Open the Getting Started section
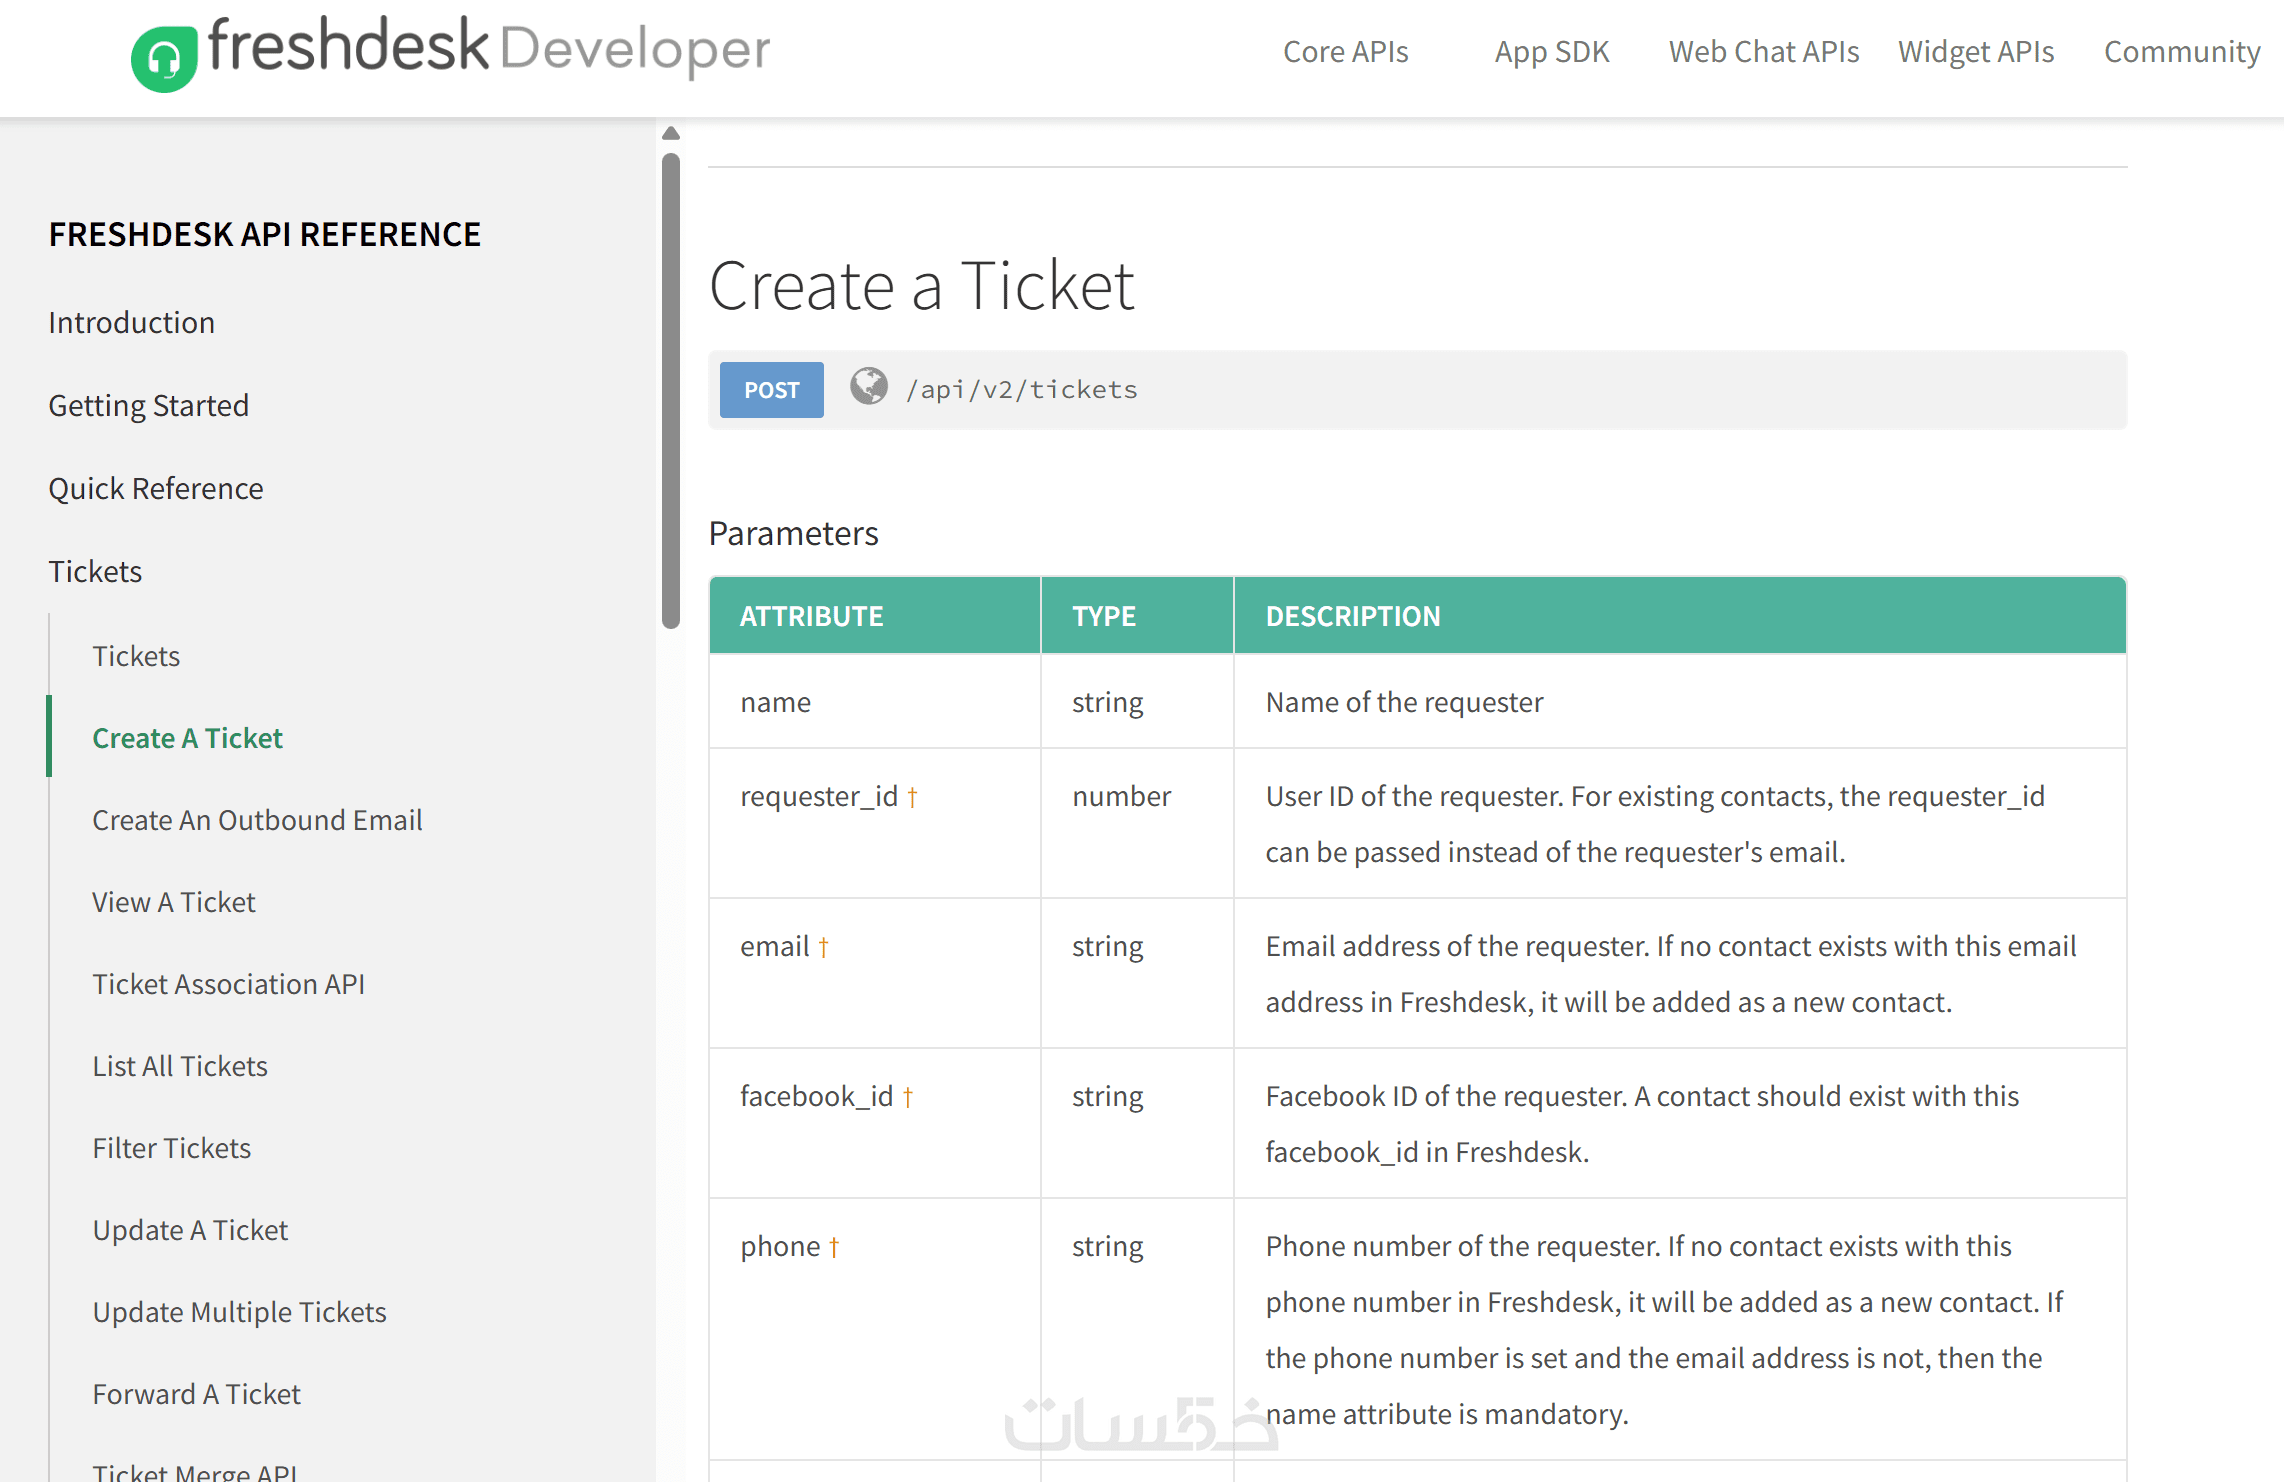The height and width of the screenshot is (1482, 2284). [148, 405]
